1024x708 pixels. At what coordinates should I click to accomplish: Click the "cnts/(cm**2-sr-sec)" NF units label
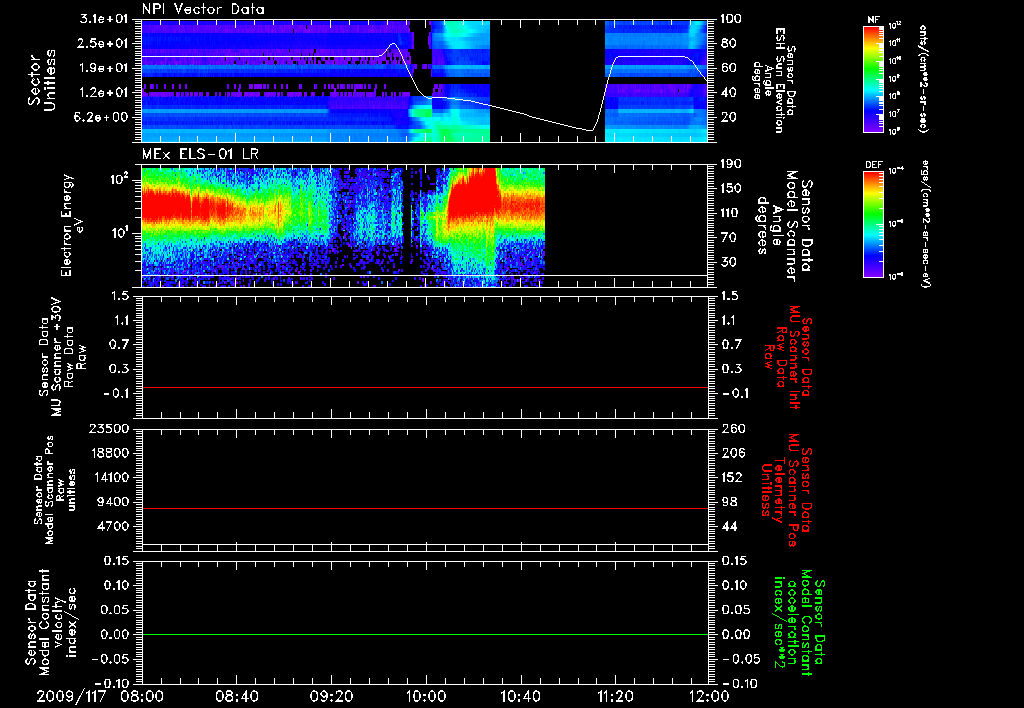click(x=922, y=78)
